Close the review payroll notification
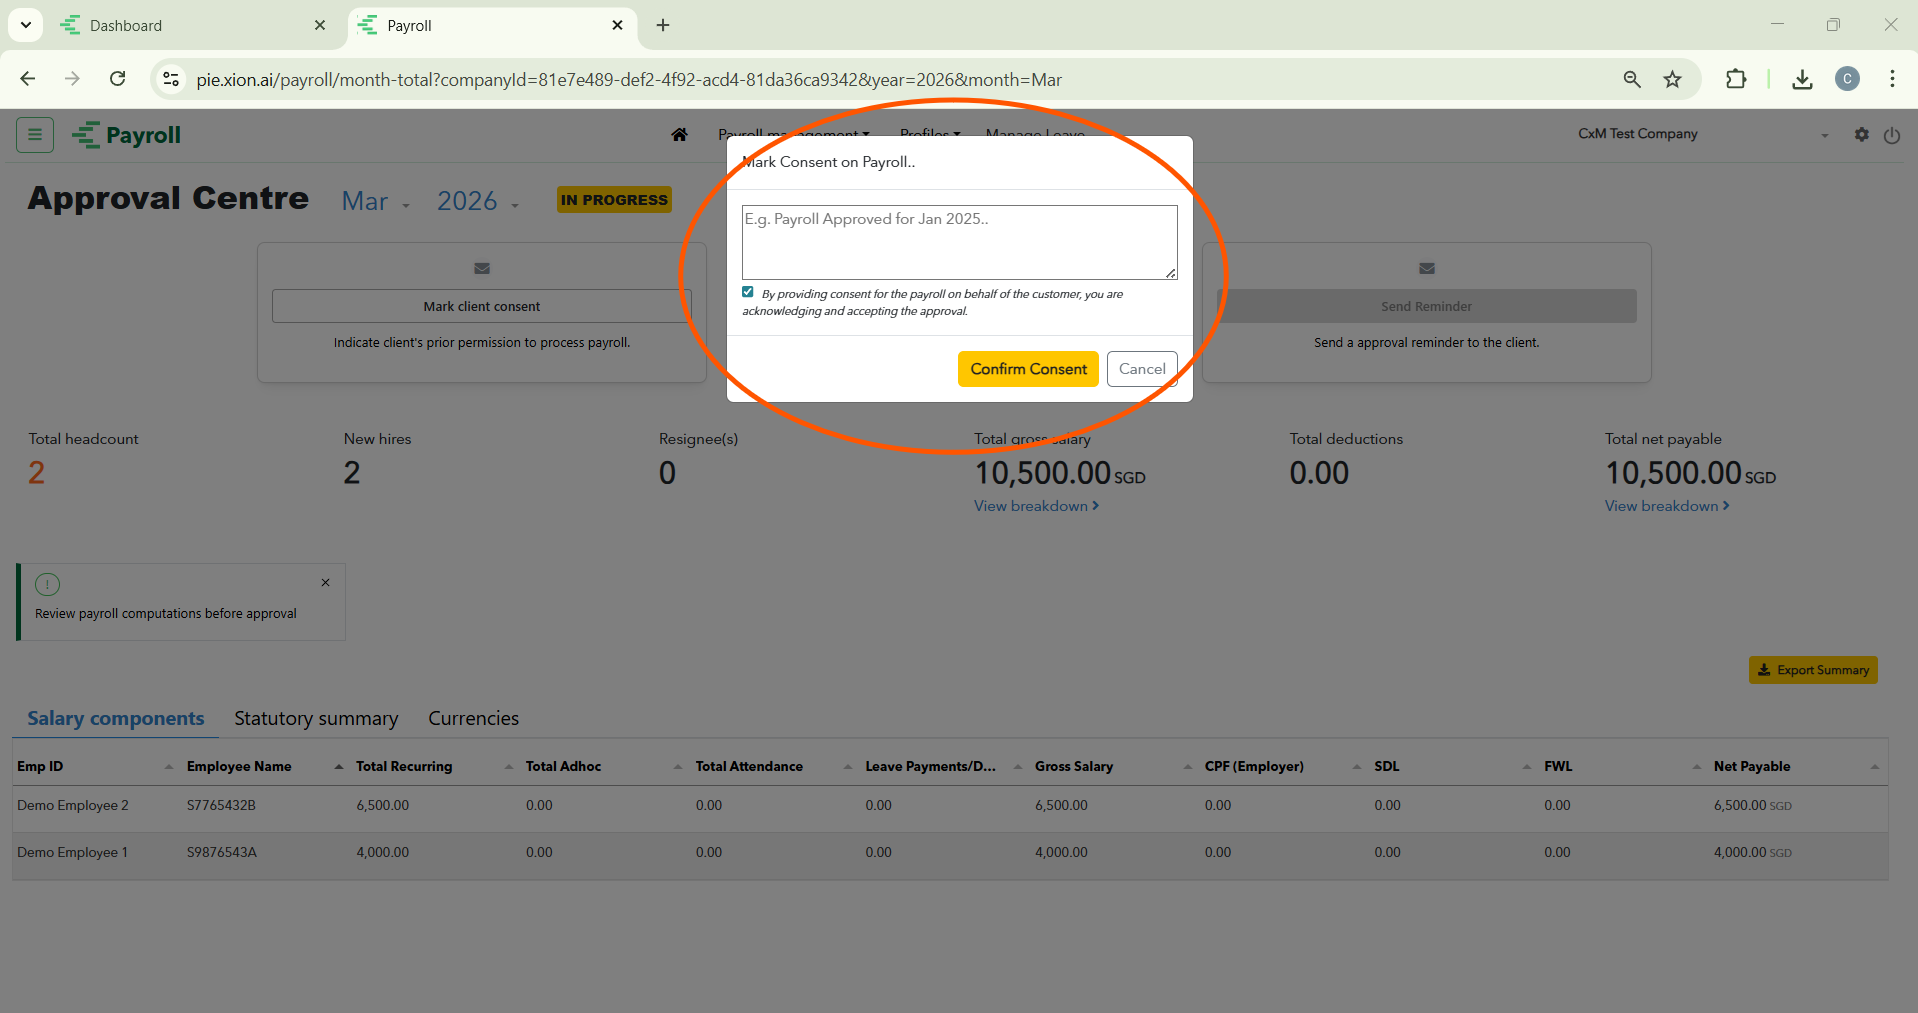This screenshot has height=1013, width=1918. click(x=325, y=583)
